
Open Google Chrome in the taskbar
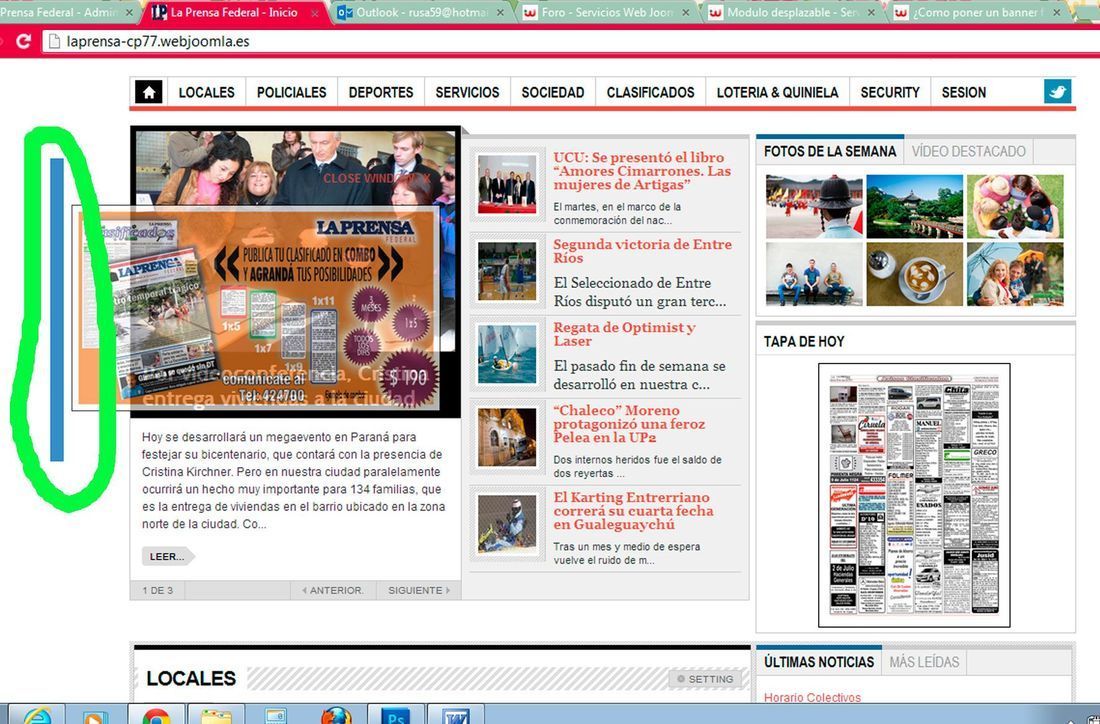[x=156, y=715]
